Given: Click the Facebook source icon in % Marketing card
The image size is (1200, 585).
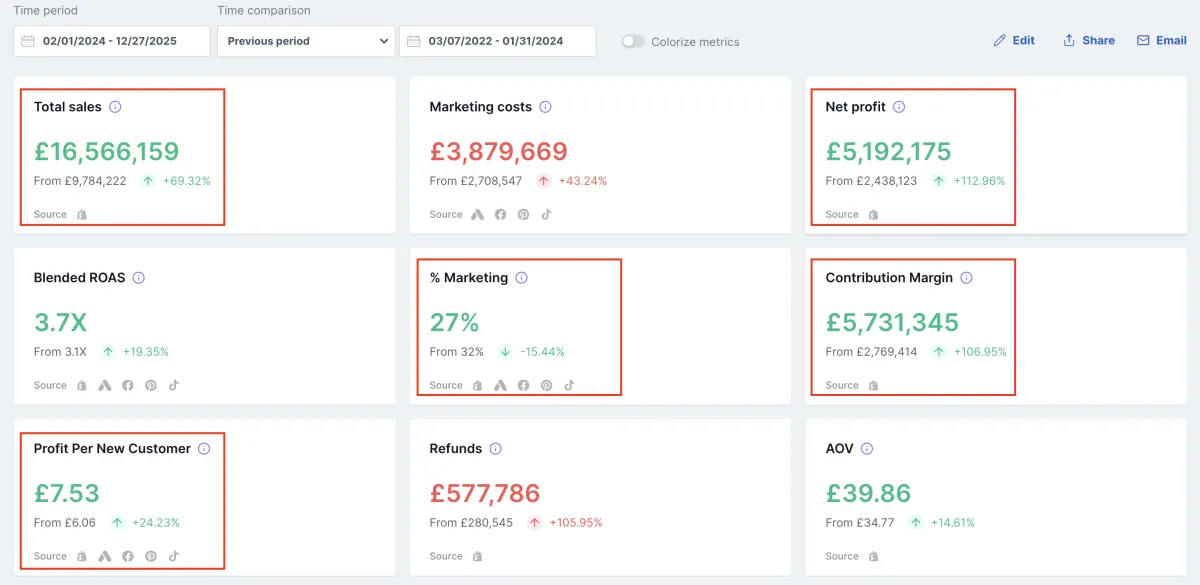Looking at the screenshot, I should (x=523, y=386).
